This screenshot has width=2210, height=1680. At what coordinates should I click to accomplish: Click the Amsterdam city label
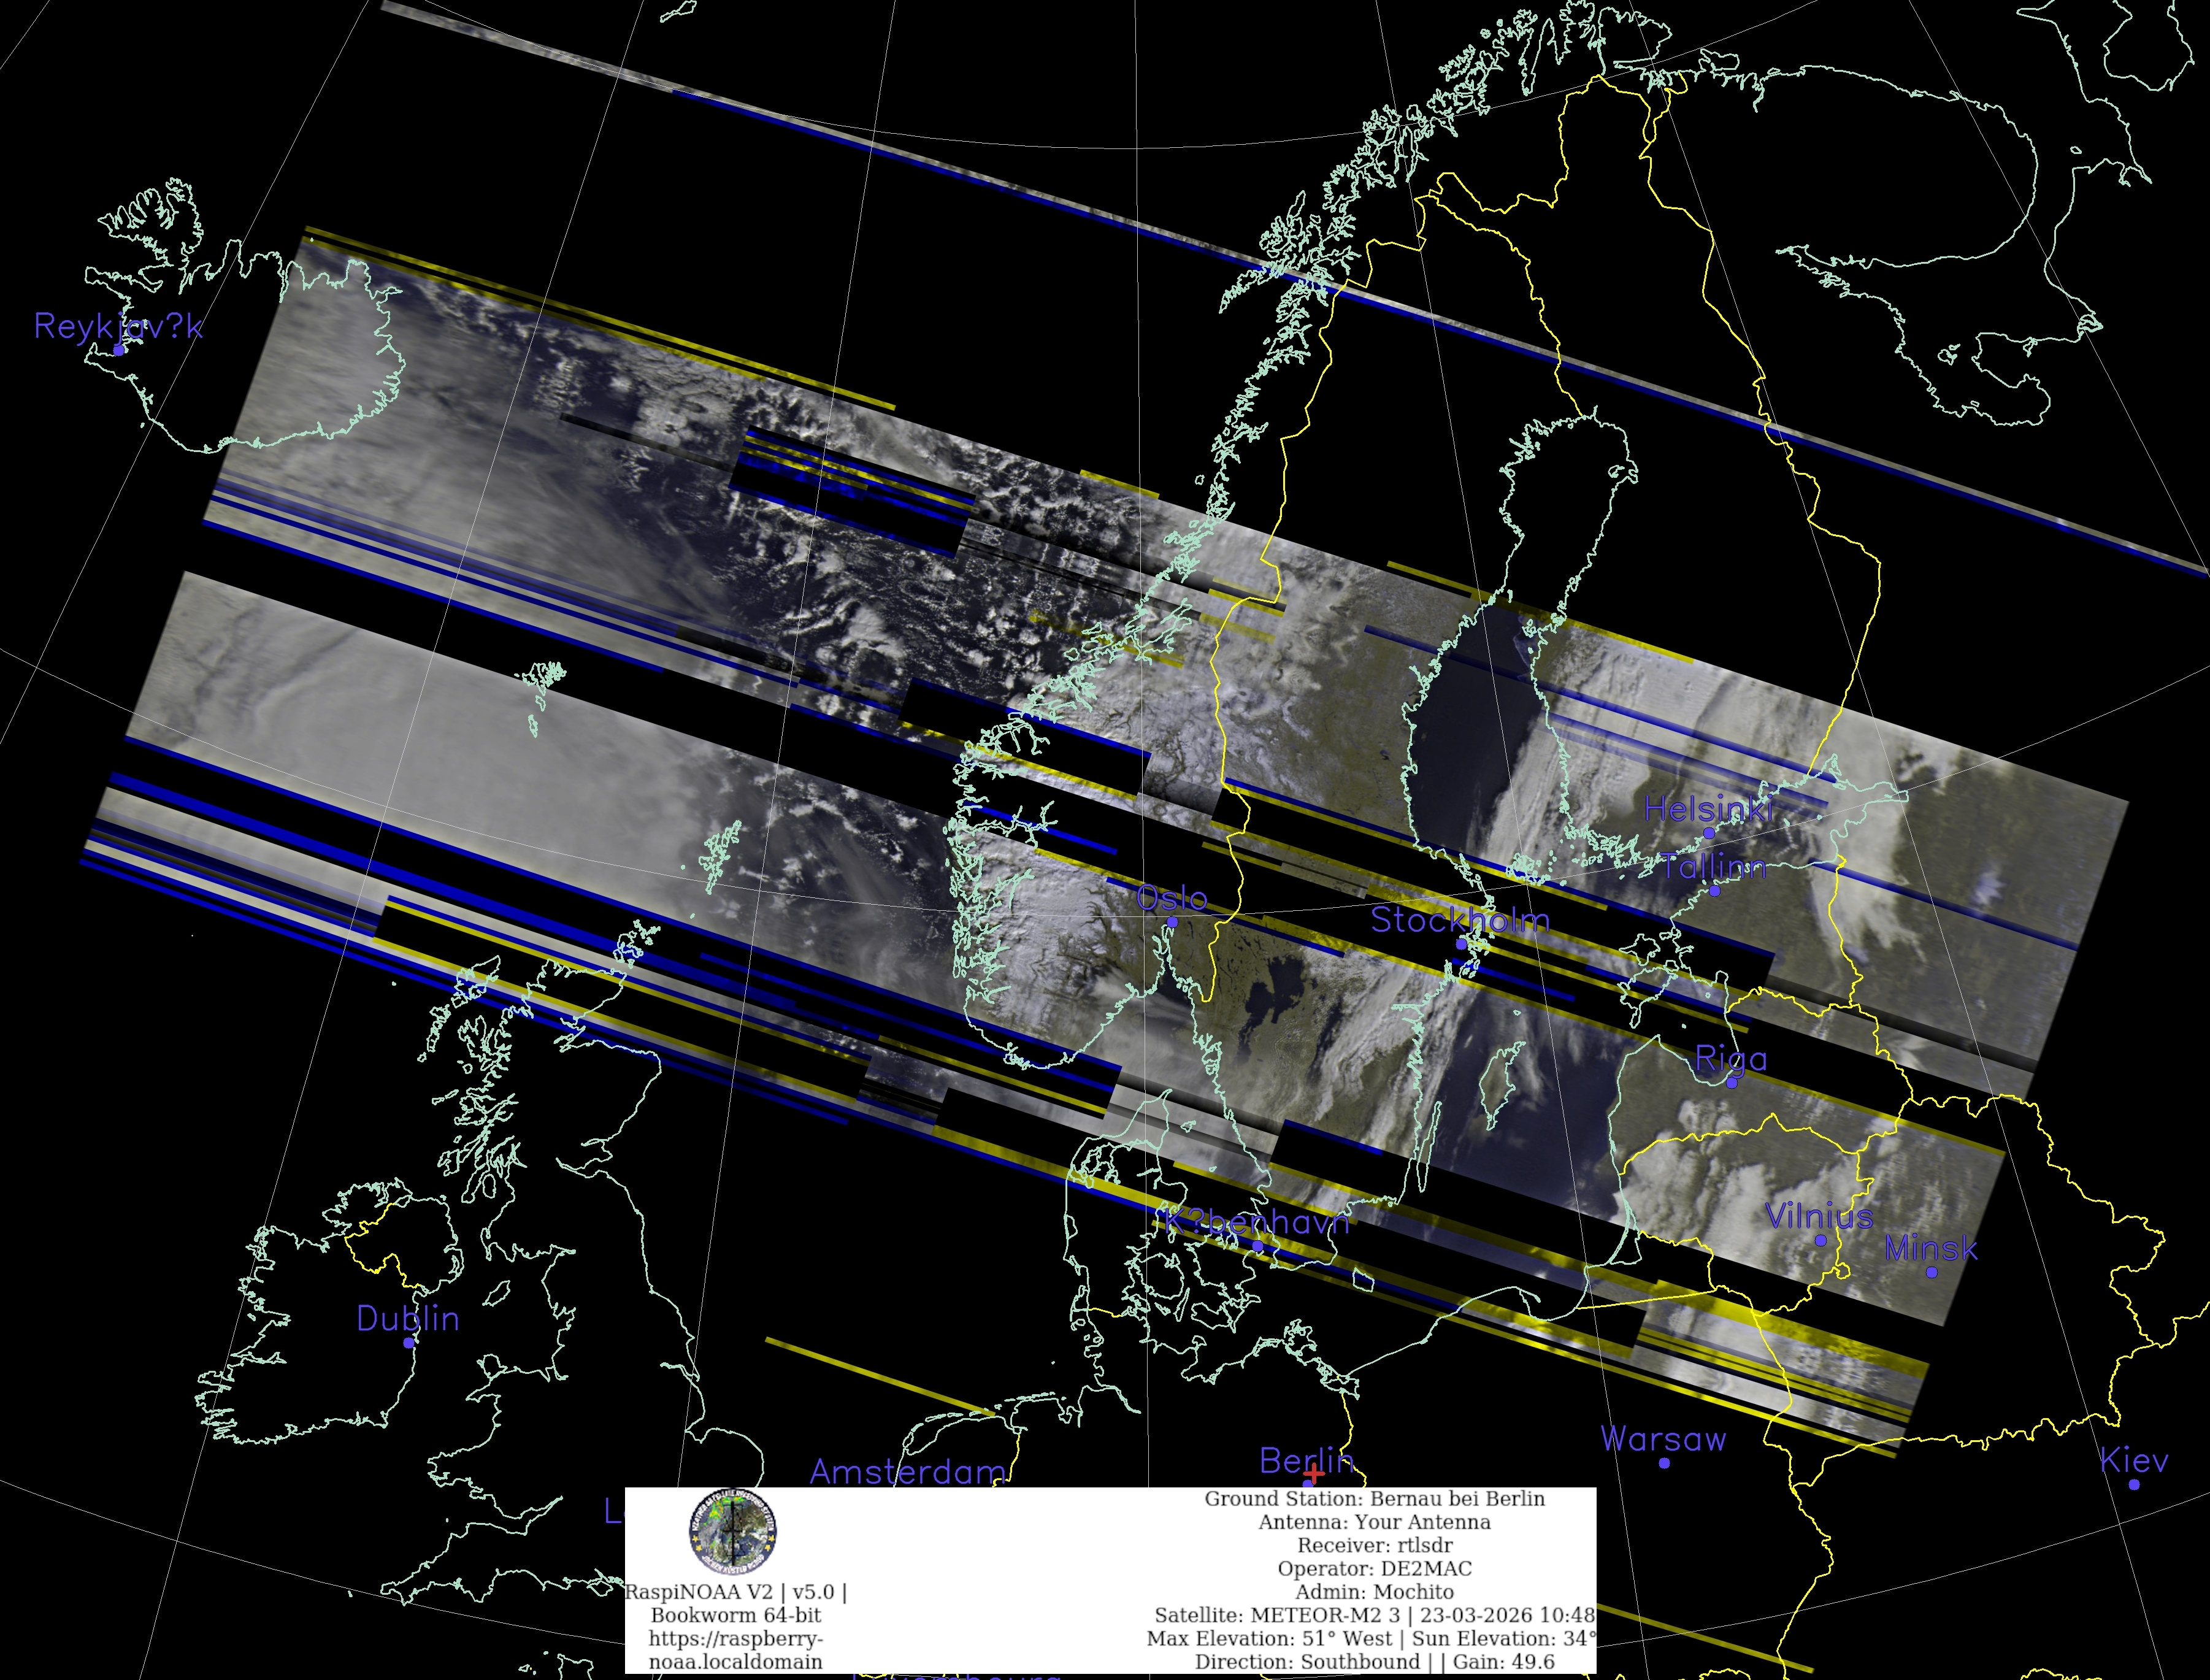click(x=907, y=1472)
